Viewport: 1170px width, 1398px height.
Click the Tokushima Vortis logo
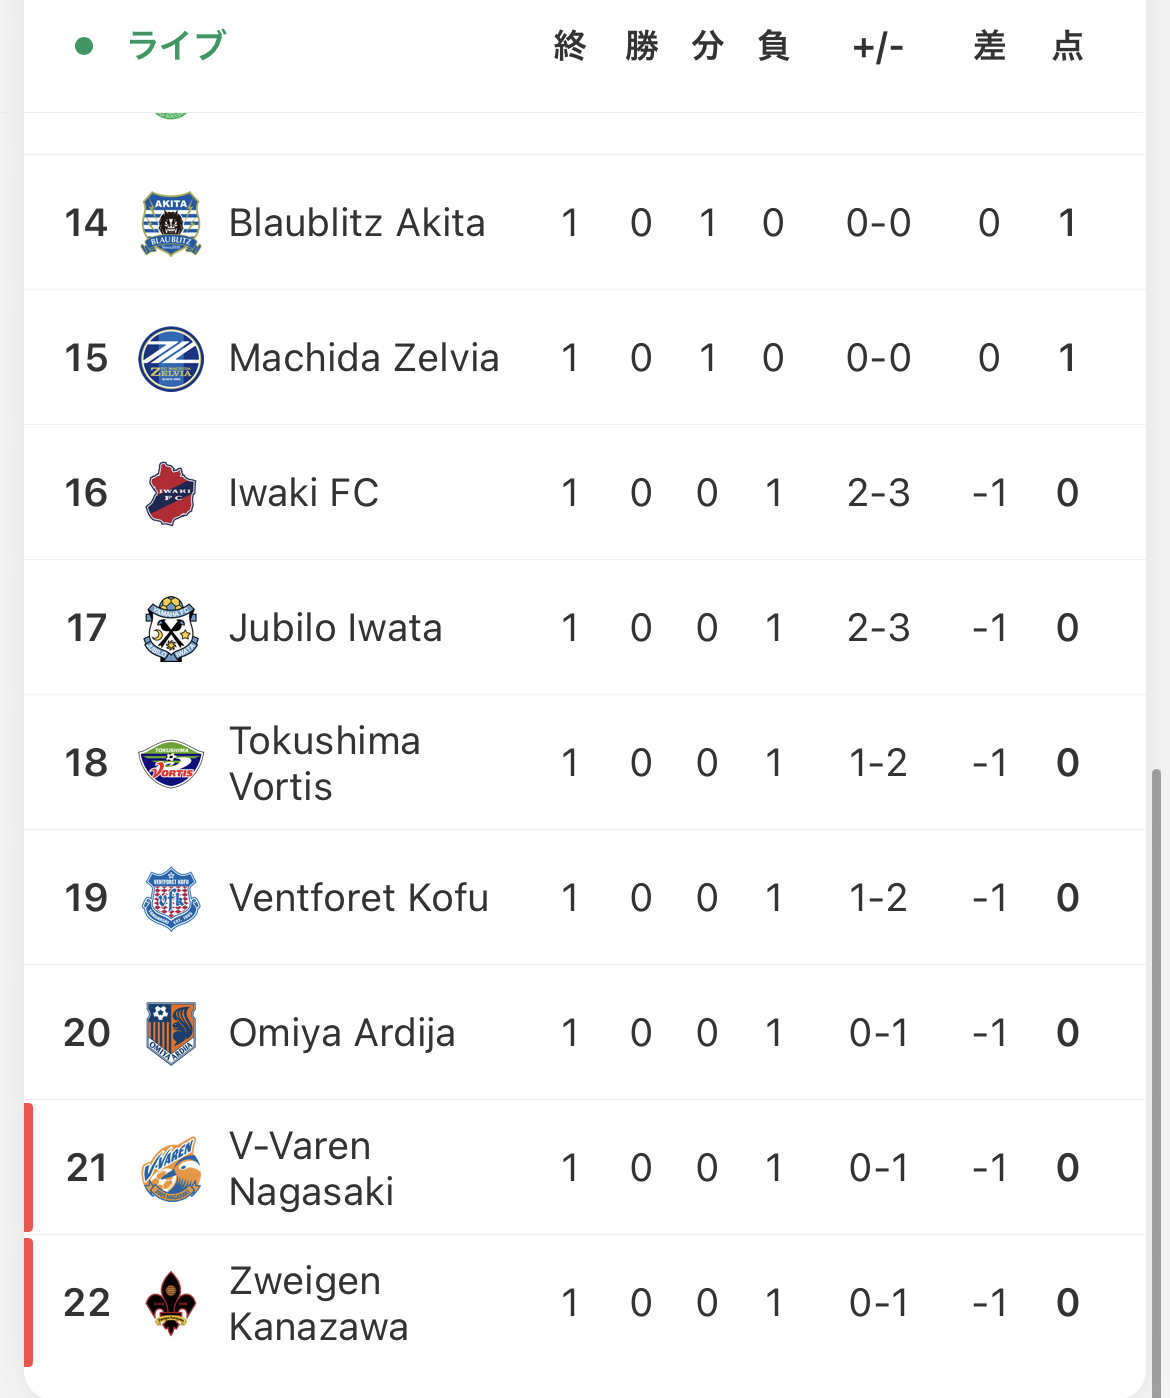171,763
